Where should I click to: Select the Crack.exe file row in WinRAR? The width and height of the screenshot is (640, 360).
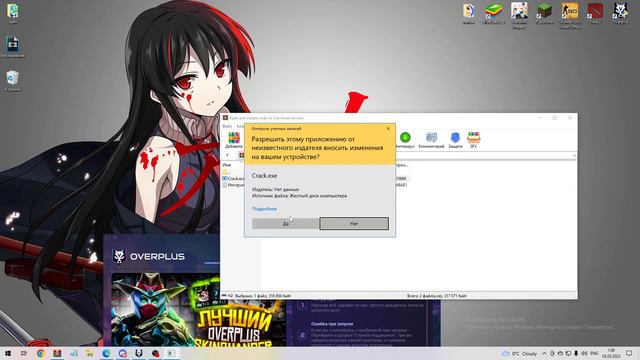(234, 178)
